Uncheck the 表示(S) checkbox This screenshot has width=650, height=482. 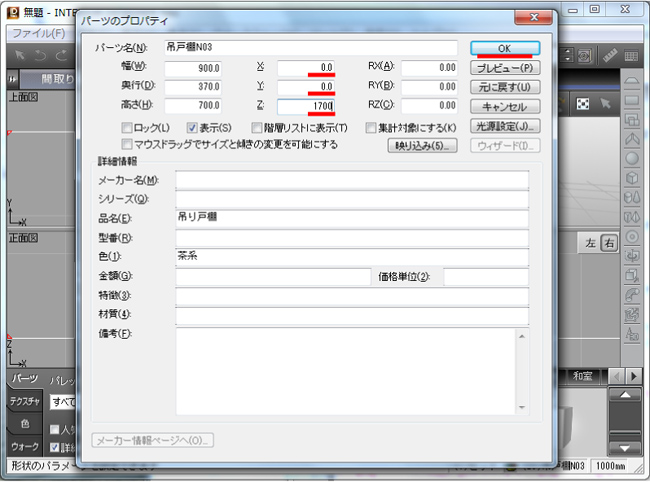(193, 128)
